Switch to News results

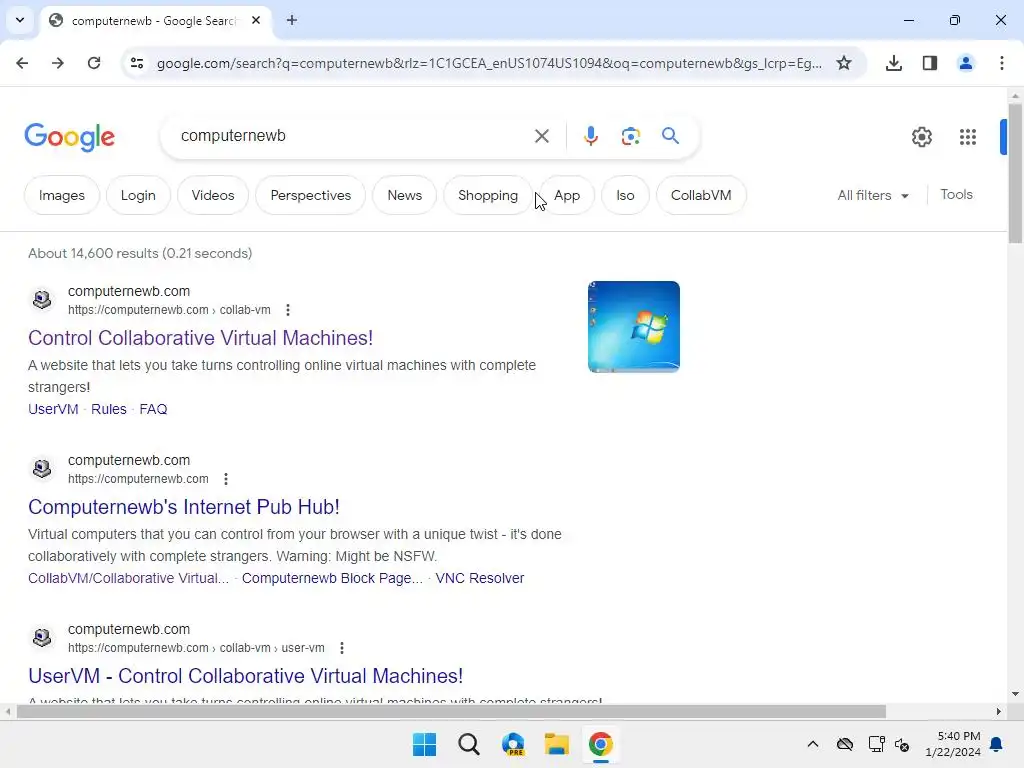(404, 195)
